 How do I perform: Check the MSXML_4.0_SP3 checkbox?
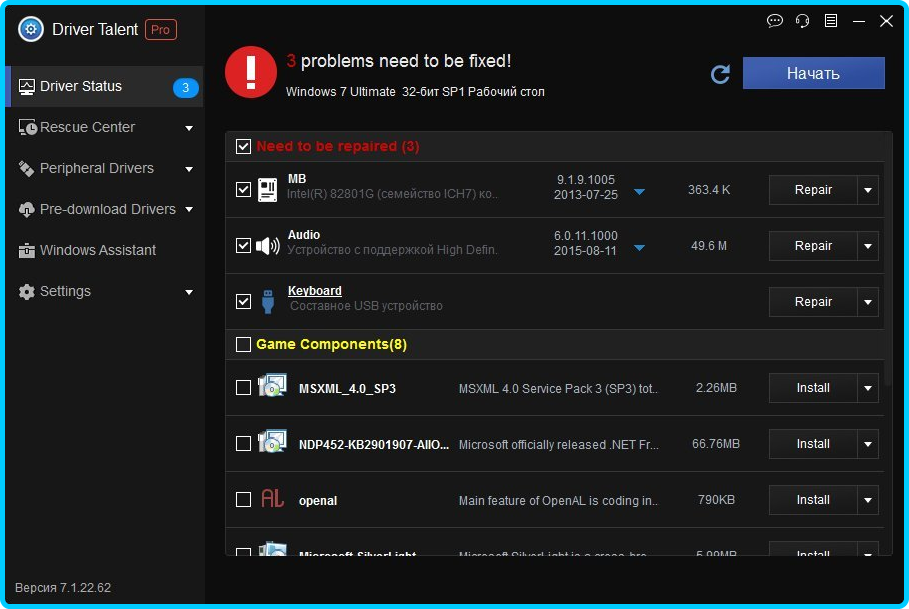tap(243, 388)
